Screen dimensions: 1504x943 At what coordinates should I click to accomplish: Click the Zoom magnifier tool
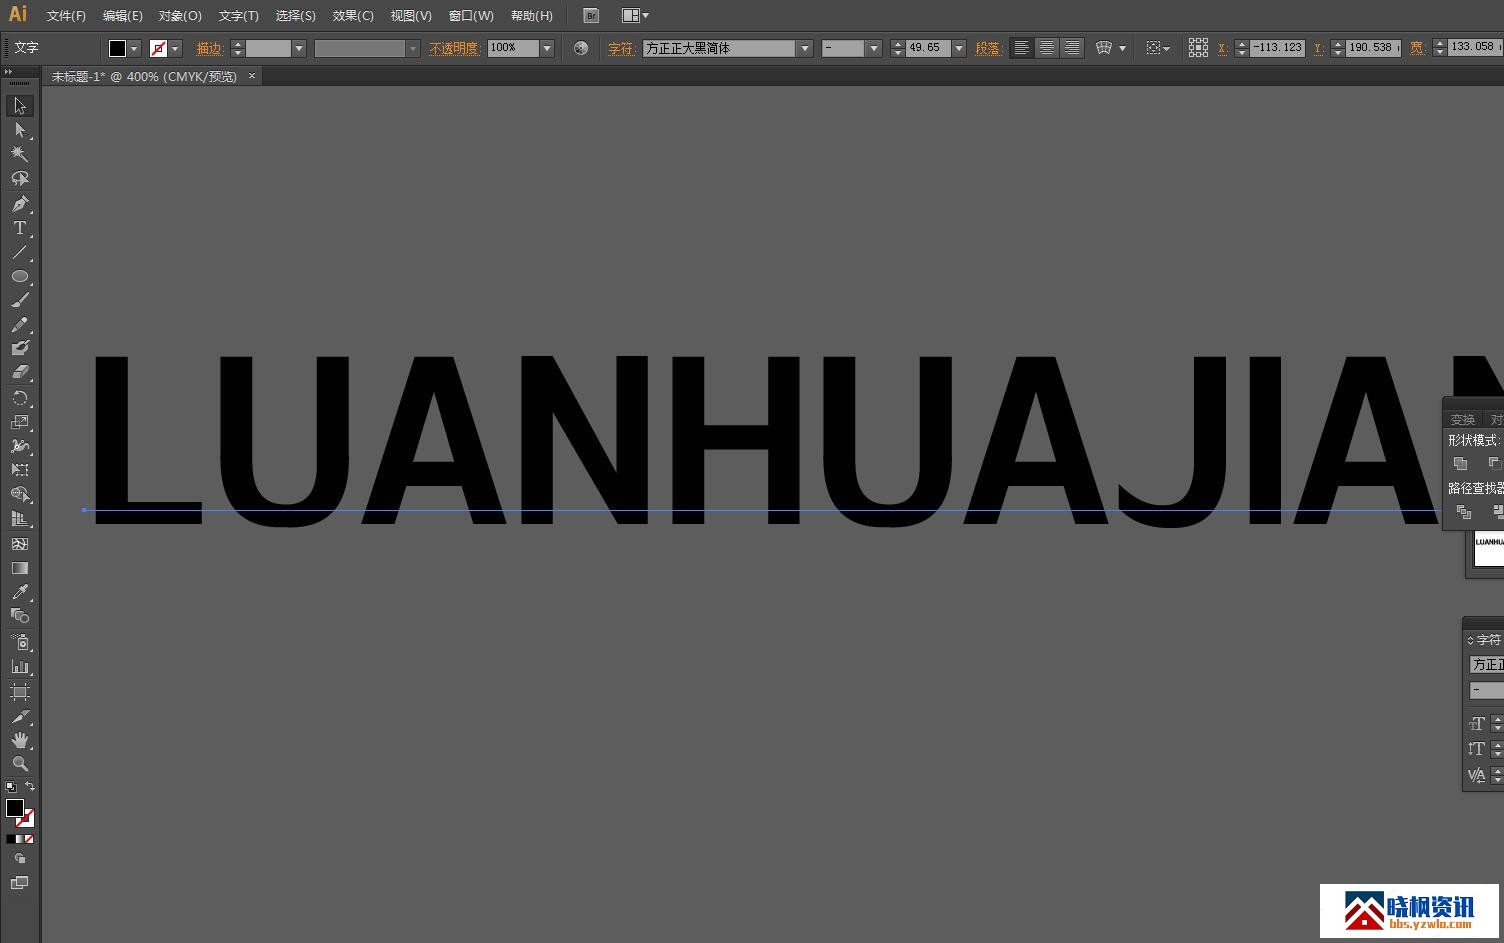[19, 764]
